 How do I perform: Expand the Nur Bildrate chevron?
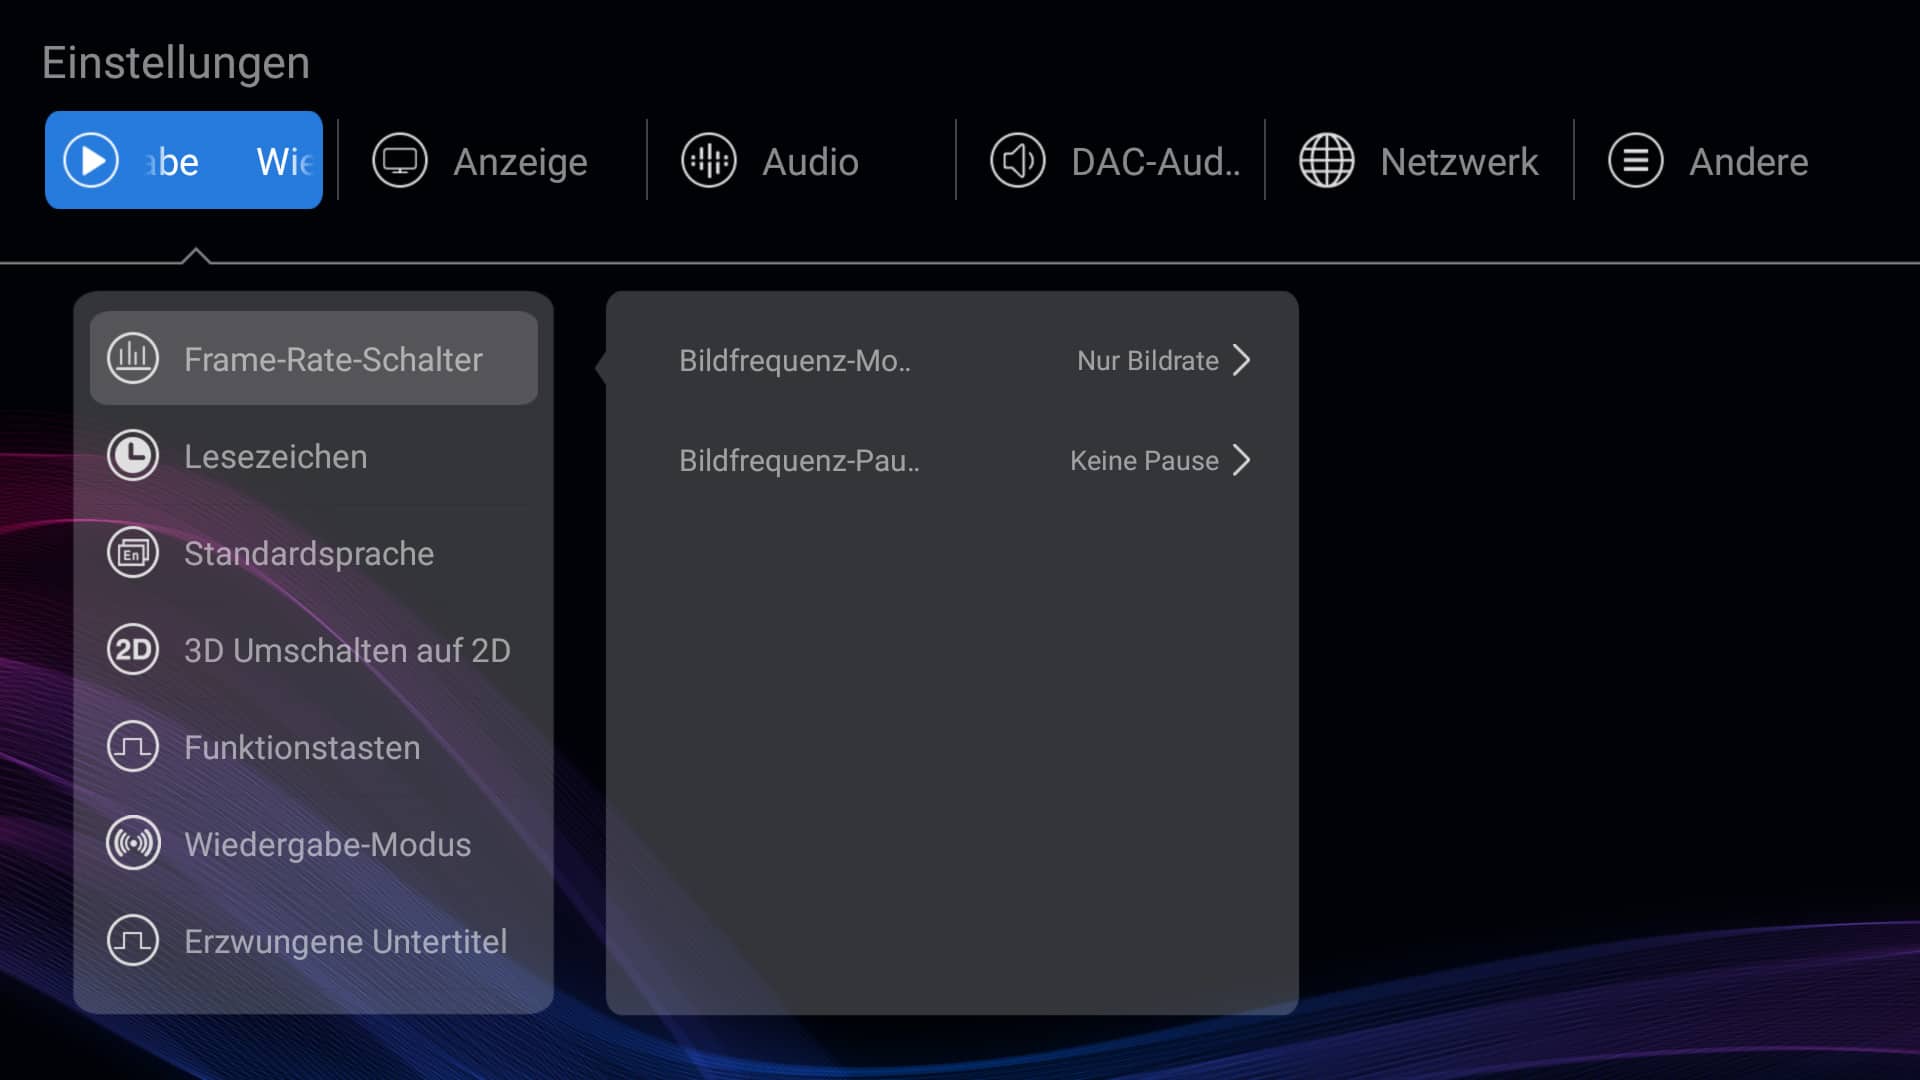click(1242, 360)
